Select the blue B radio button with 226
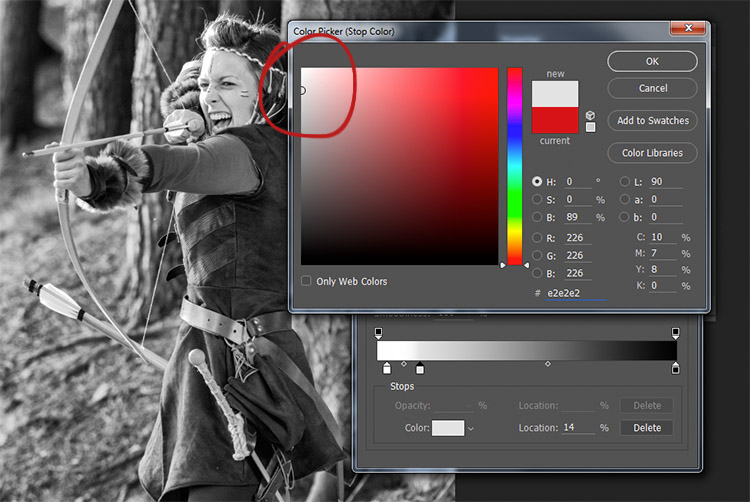Image resolution: width=750 pixels, height=502 pixels. [537, 273]
